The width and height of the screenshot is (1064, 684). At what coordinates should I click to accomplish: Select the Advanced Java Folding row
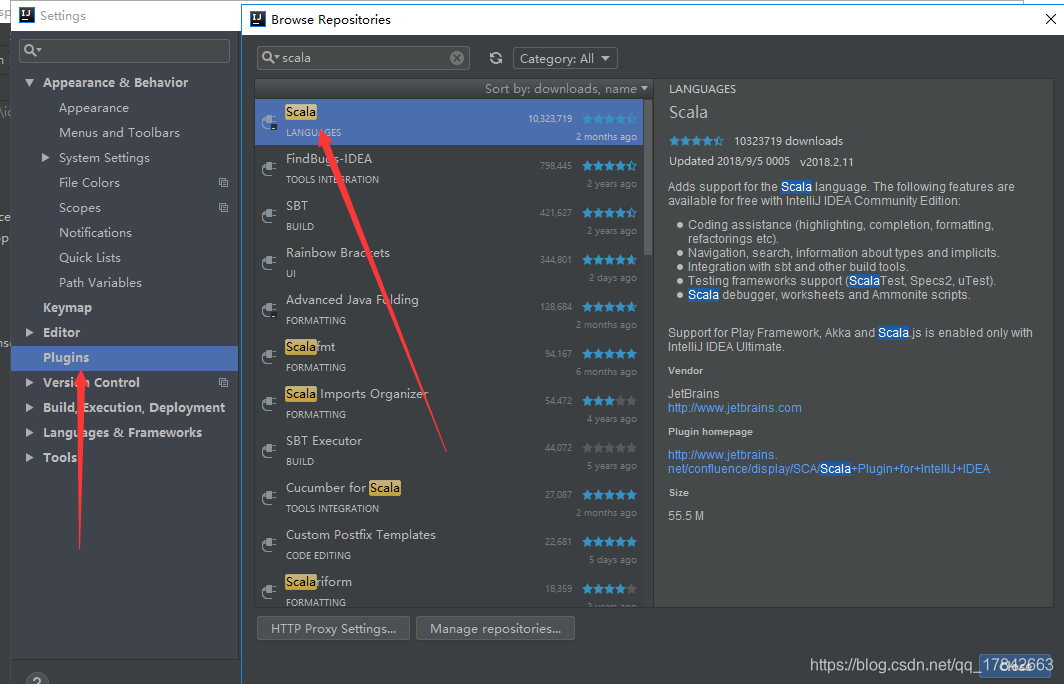(x=449, y=310)
